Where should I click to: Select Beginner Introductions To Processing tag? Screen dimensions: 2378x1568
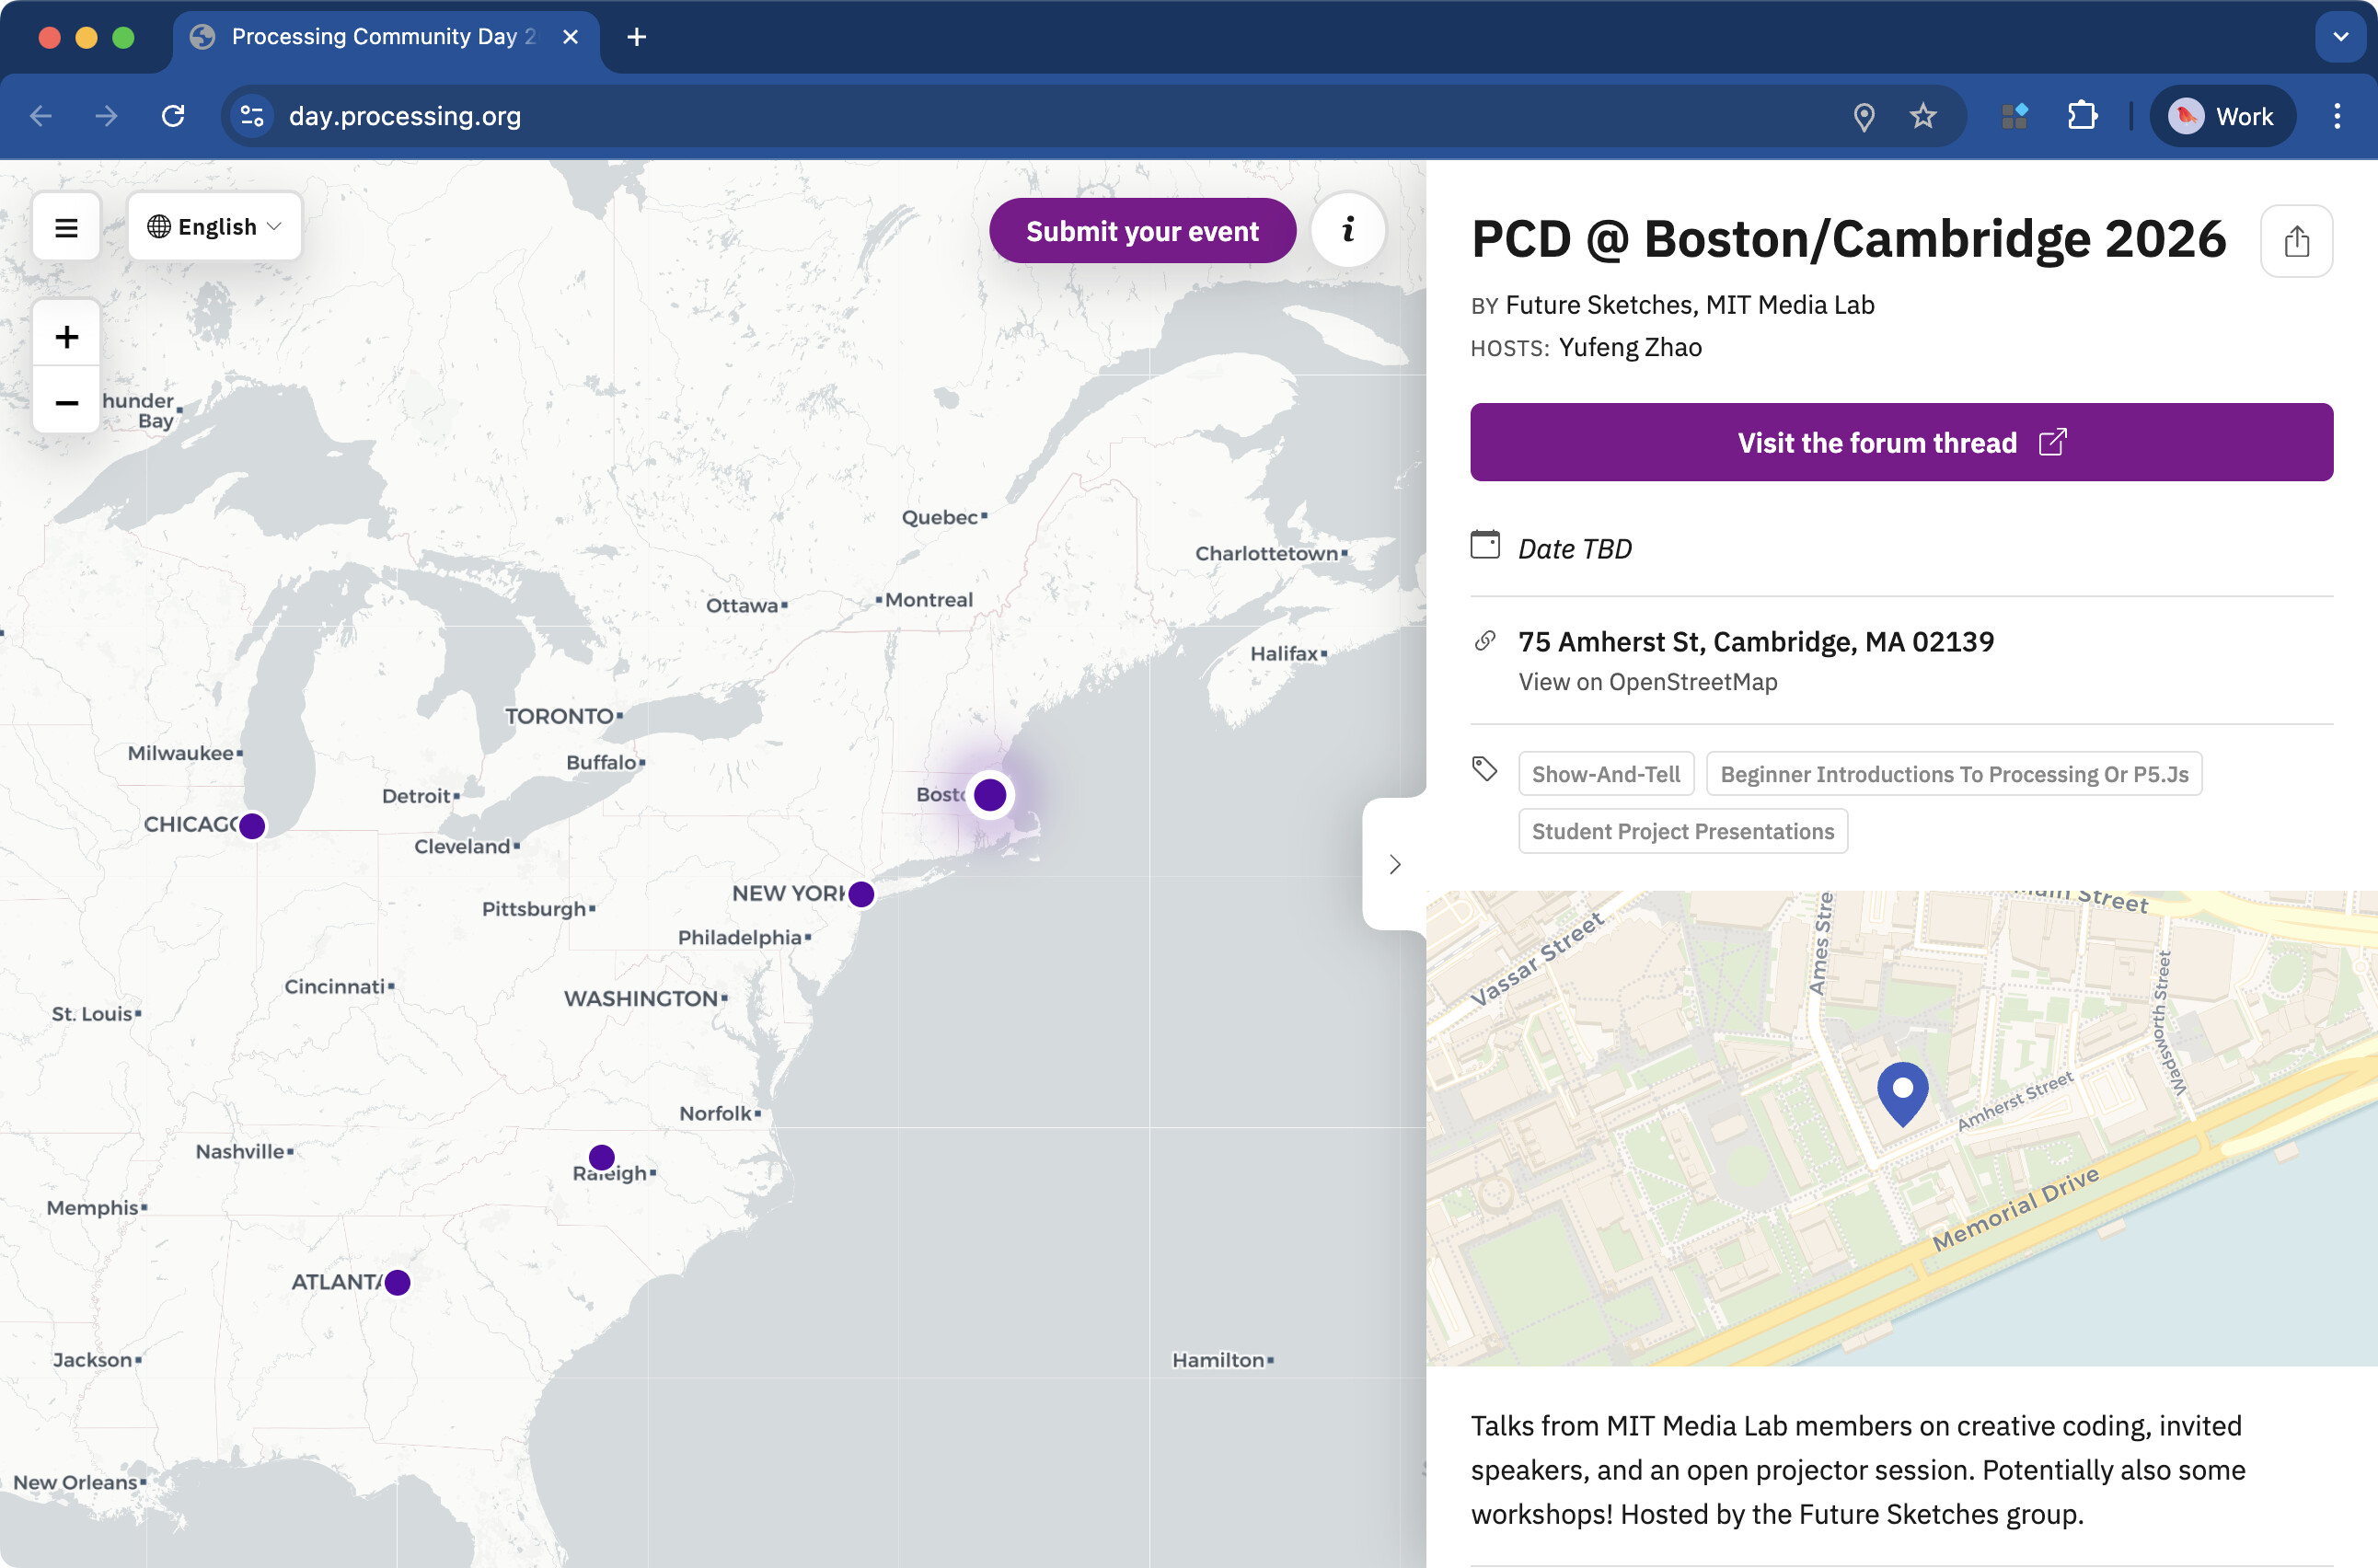(1954, 774)
